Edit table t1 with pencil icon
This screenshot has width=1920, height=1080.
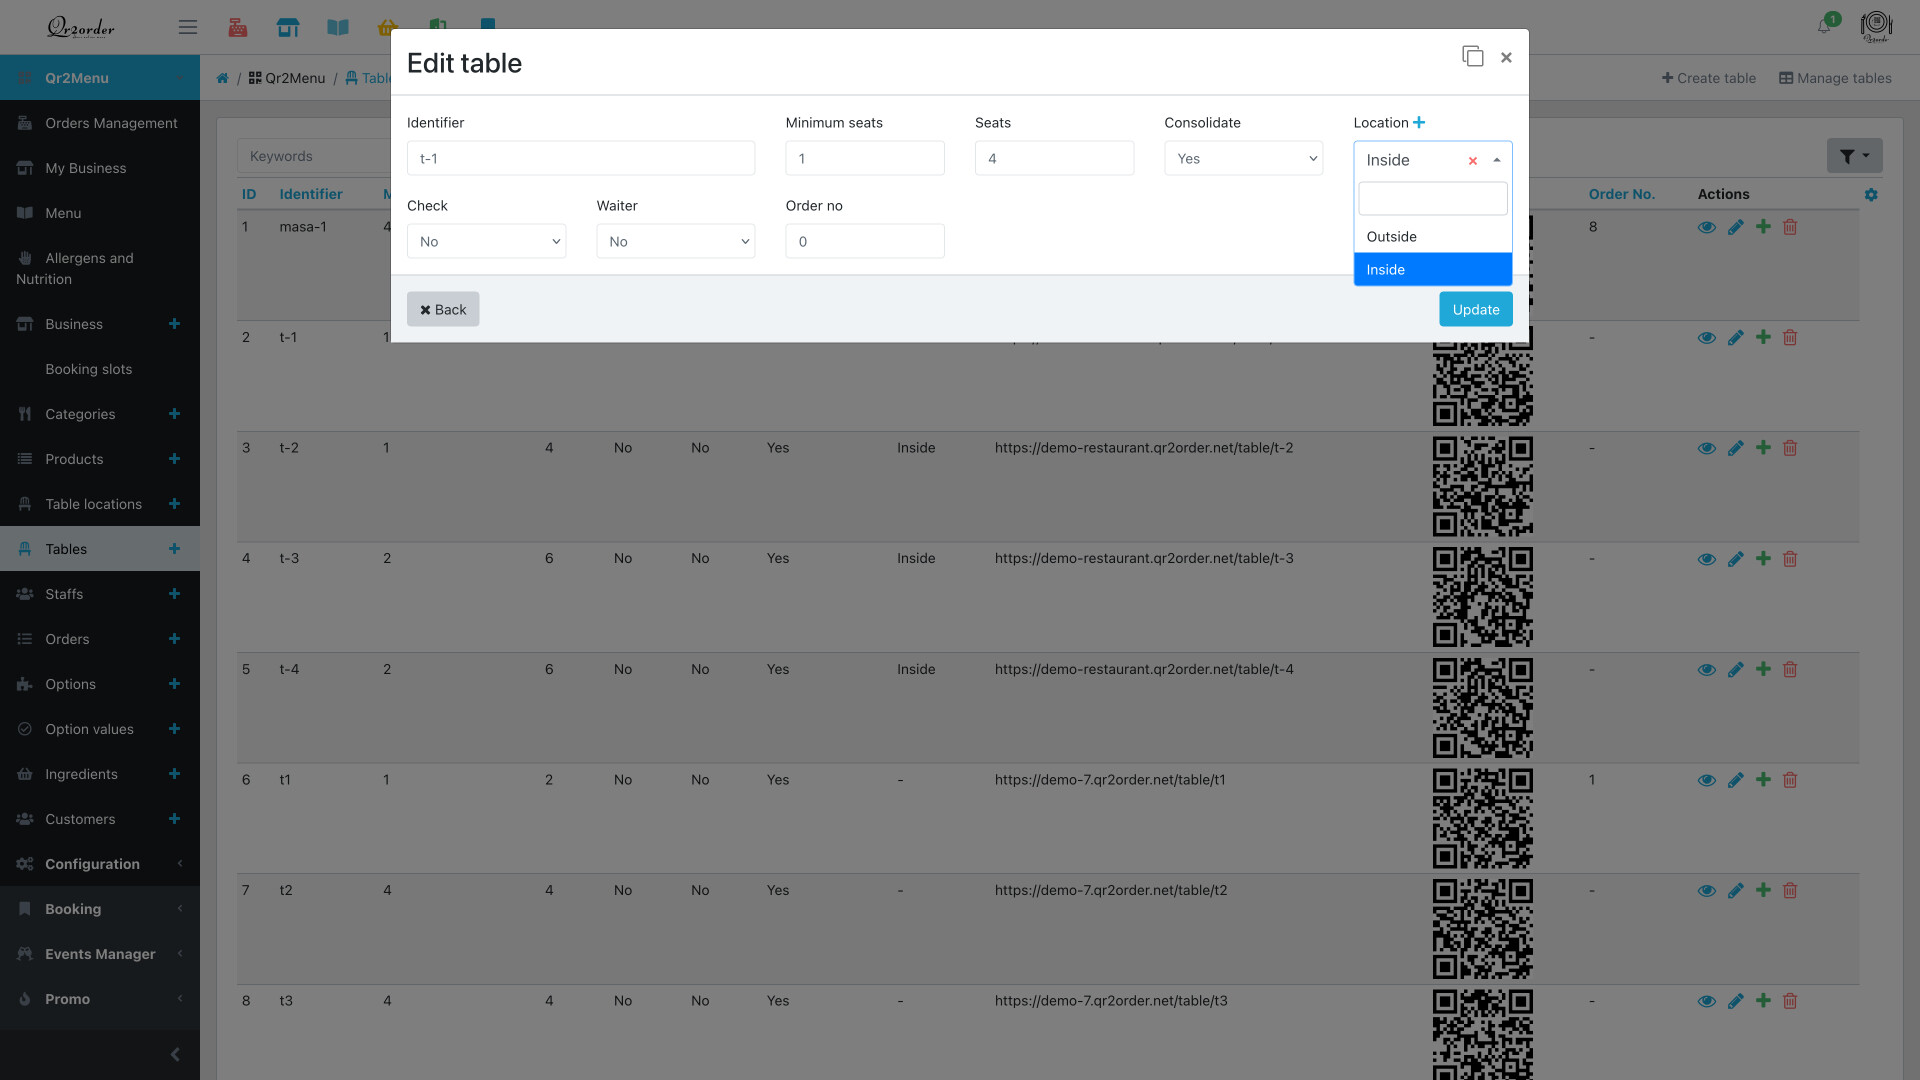(1735, 780)
